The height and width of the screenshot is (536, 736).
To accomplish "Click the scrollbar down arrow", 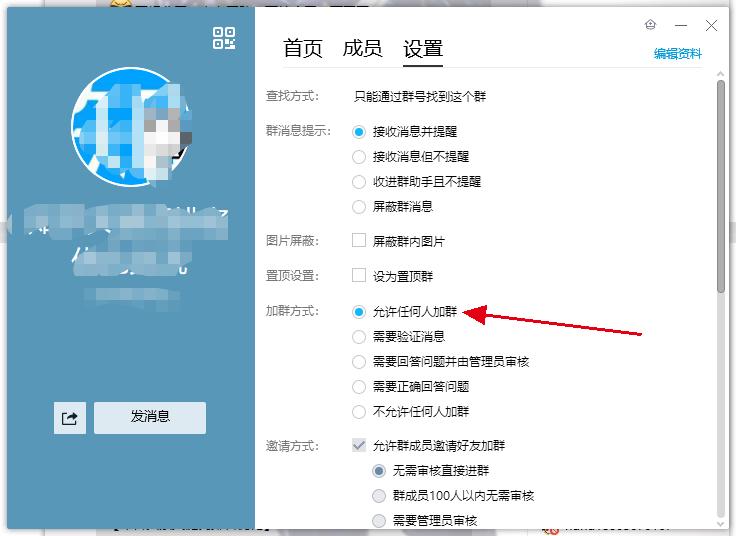I will [x=721, y=524].
